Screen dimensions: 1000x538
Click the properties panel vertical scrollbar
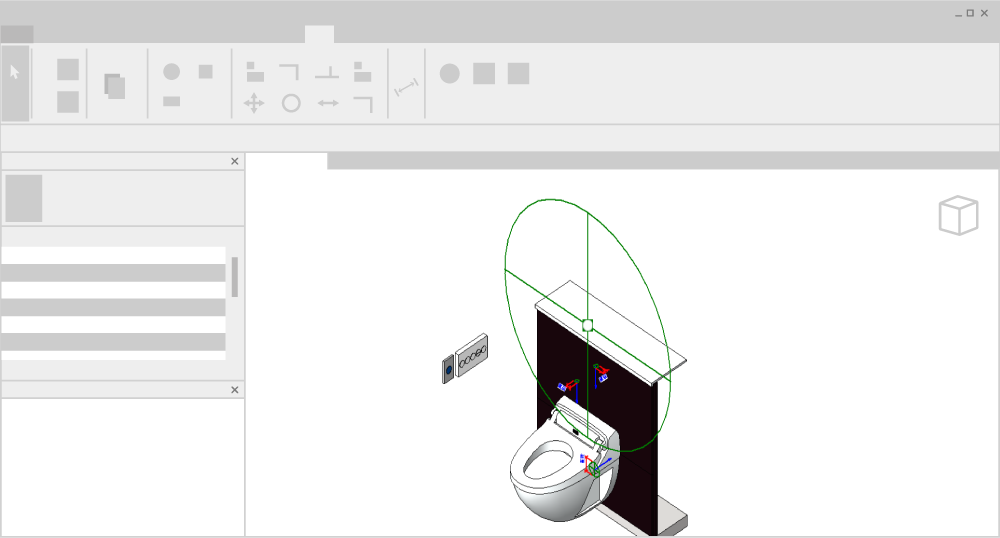pyautogui.click(x=235, y=277)
